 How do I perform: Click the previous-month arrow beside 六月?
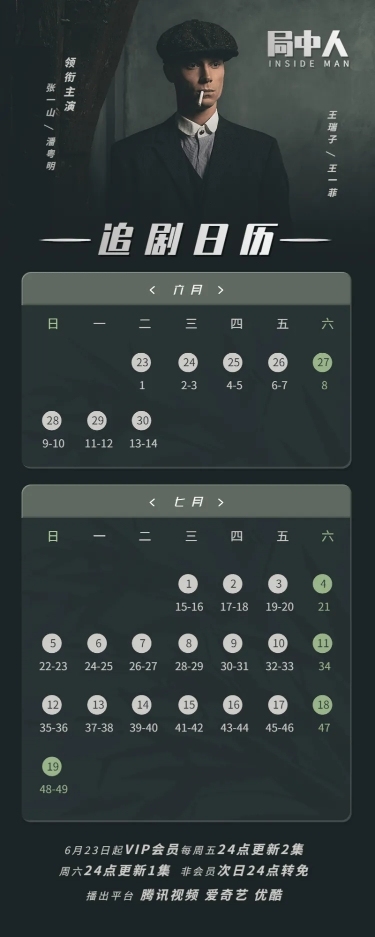pyautogui.click(x=152, y=290)
